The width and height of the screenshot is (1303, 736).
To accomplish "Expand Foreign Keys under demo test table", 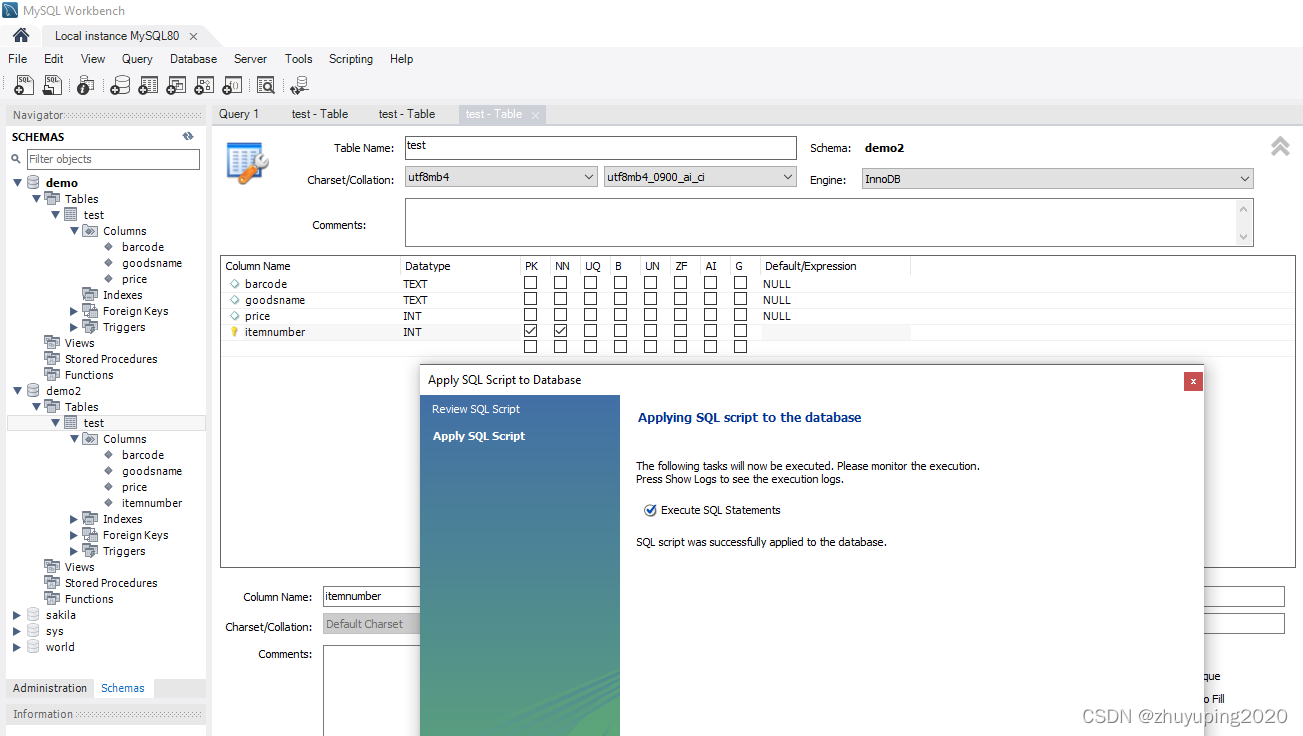I will click(74, 311).
